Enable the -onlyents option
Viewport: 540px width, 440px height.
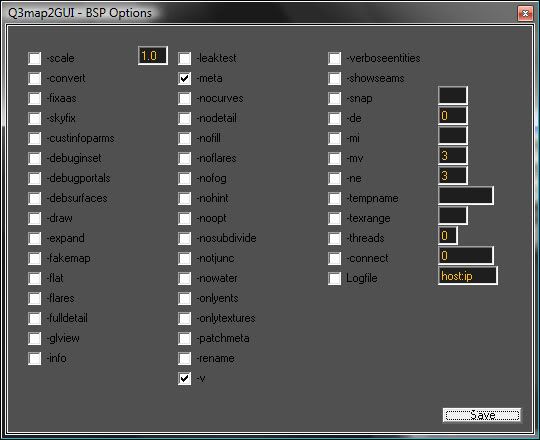pos(185,298)
